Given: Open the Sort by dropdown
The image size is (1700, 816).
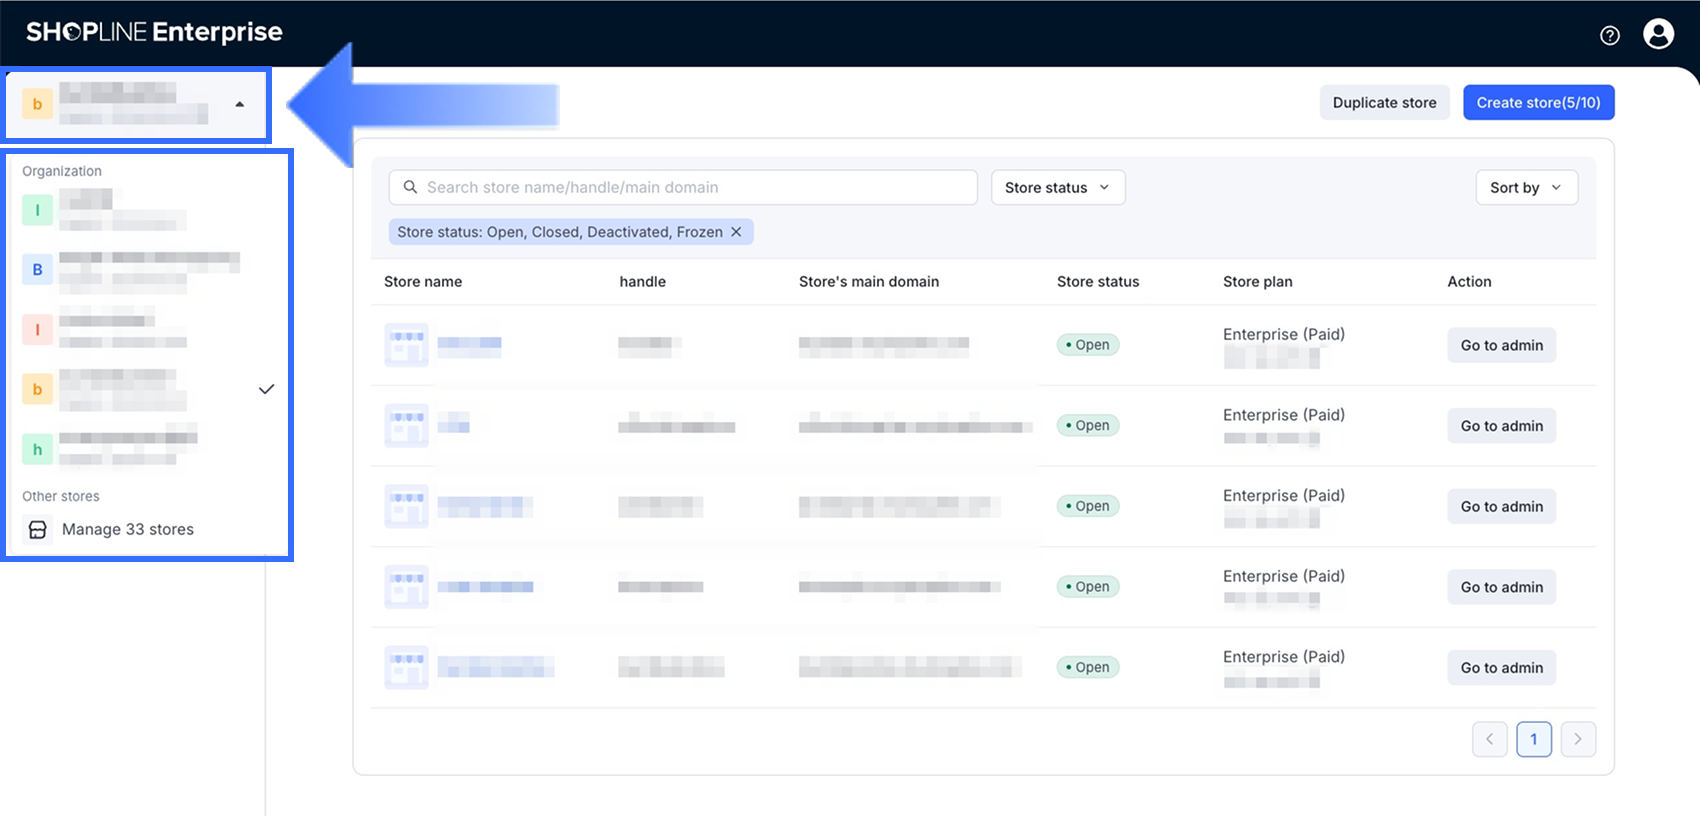Looking at the screenshot, I should (1525, 188).
